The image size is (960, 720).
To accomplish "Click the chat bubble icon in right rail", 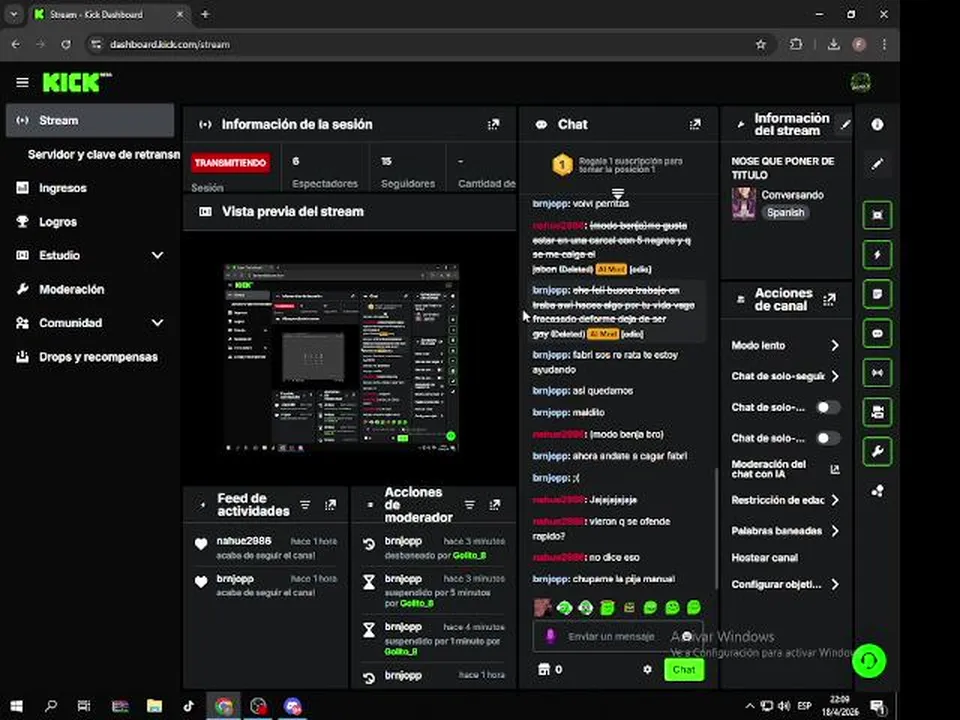I will (x=877, y=334).
